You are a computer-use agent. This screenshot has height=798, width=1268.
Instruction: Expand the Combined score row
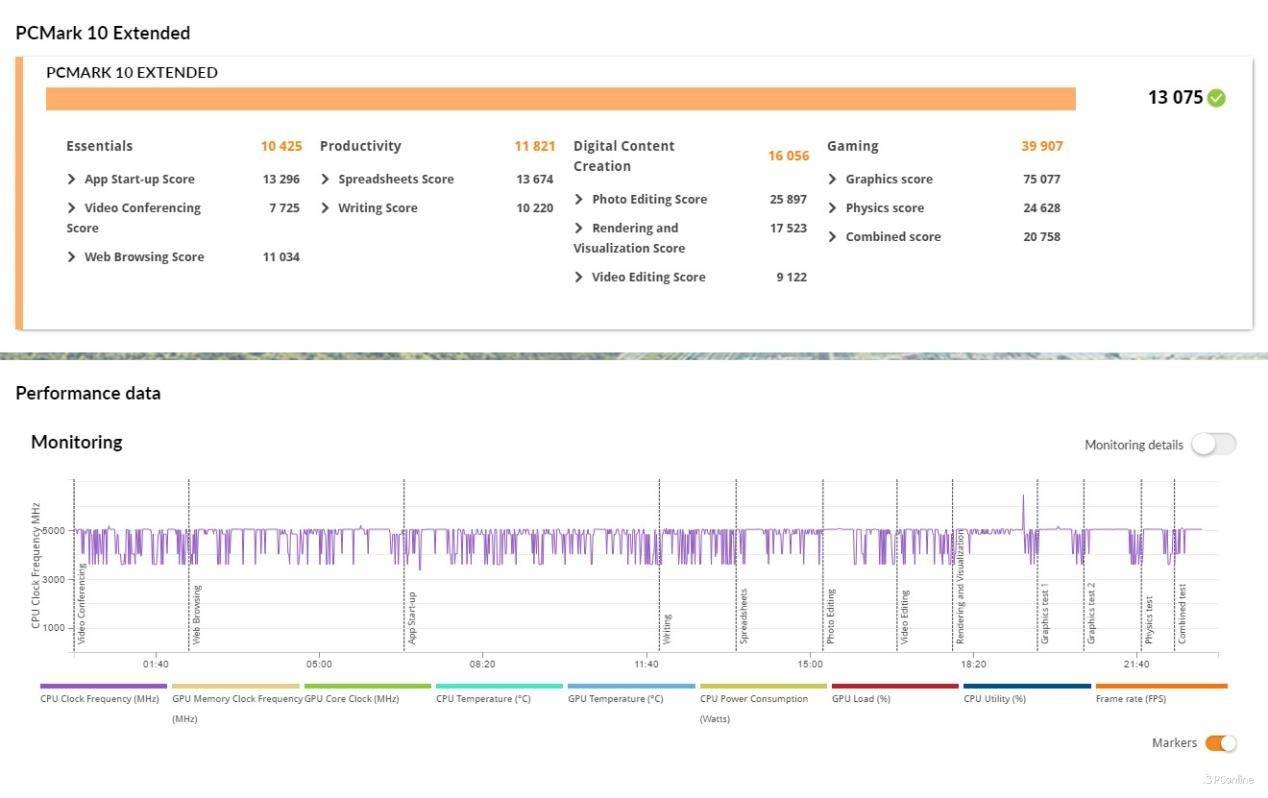pyautogui.click(x=833, y=237)
